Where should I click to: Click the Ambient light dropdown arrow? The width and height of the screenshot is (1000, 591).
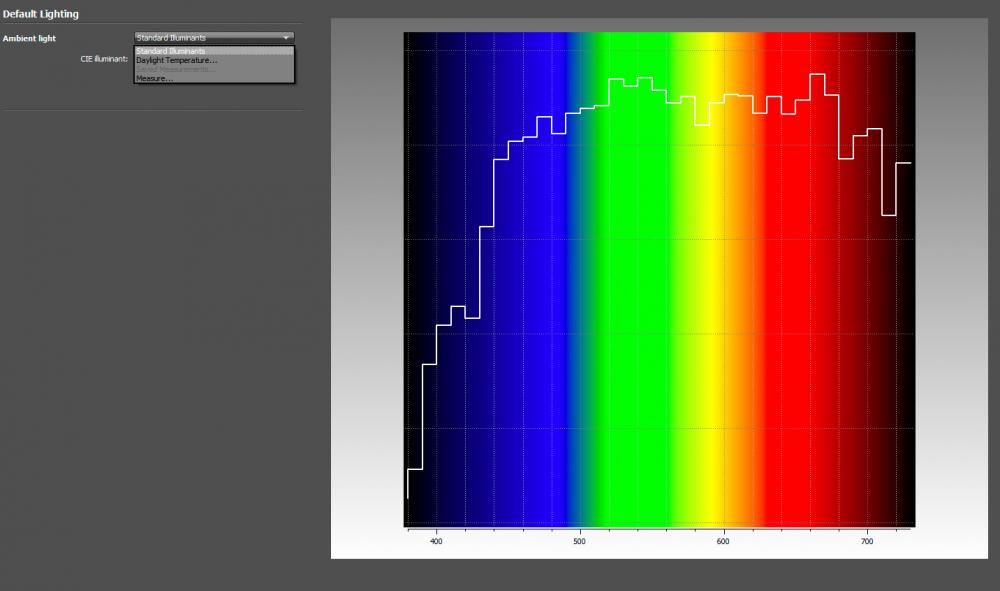pyautogui.click(x=286, y=38)
